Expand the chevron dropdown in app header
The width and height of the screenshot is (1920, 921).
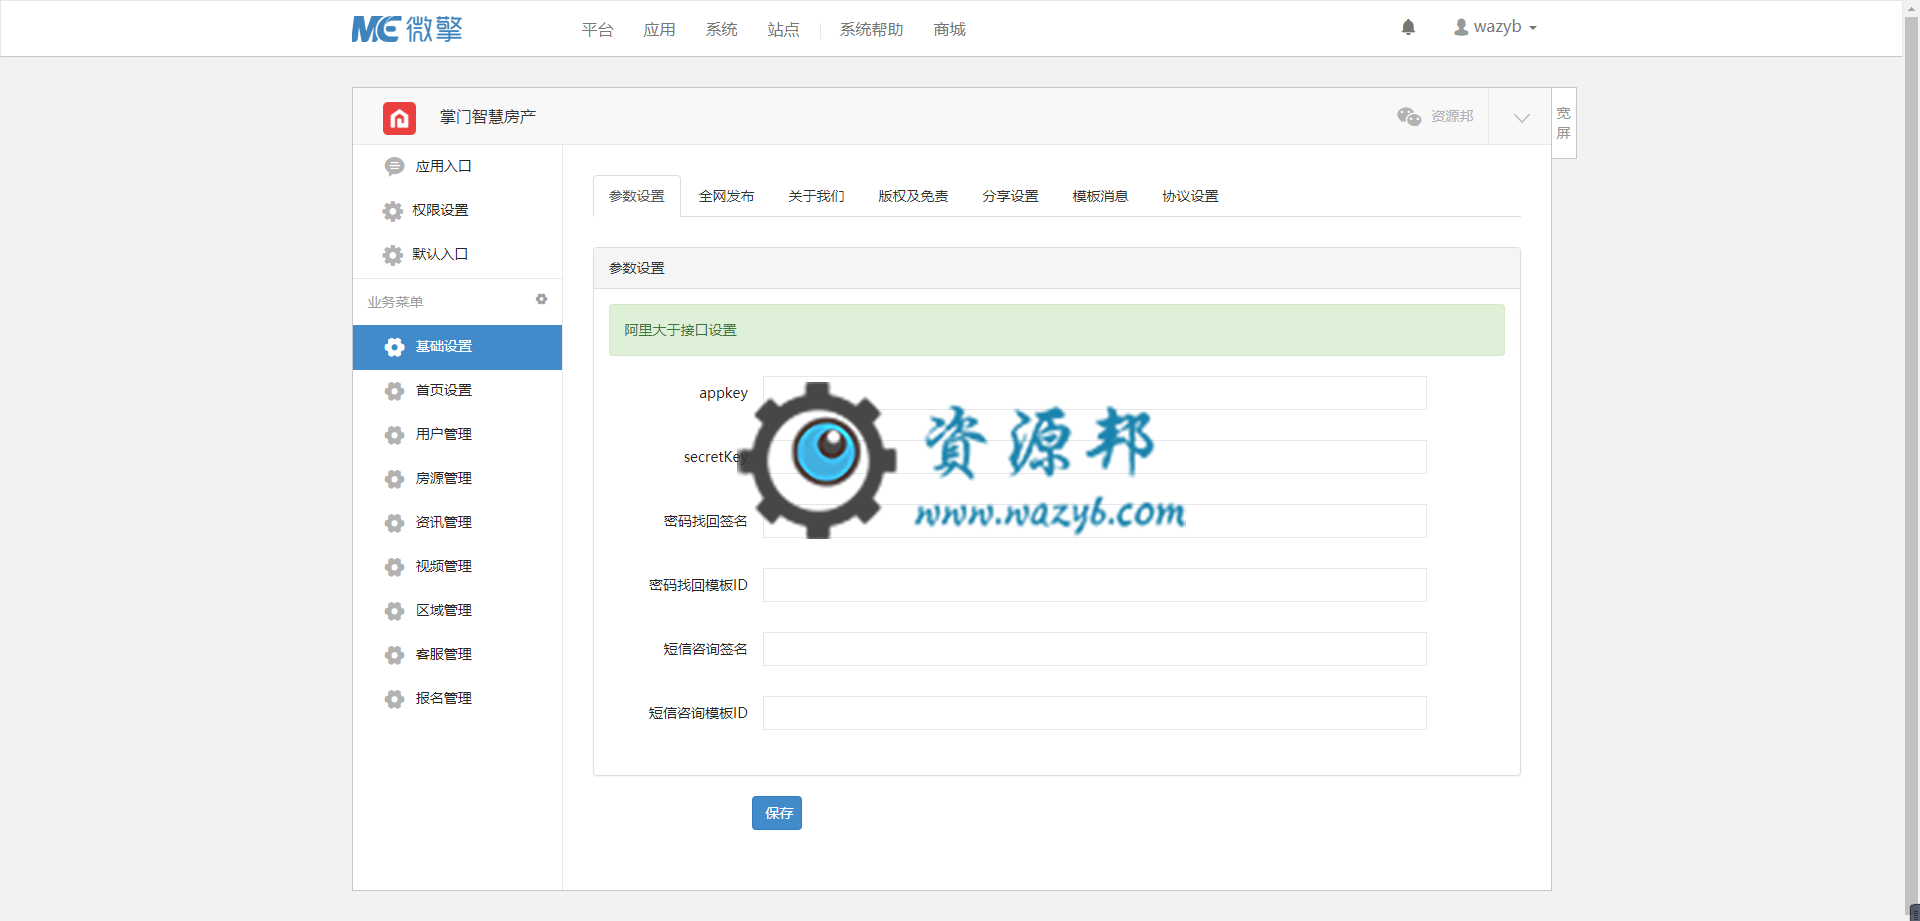tap(1521, 117)
